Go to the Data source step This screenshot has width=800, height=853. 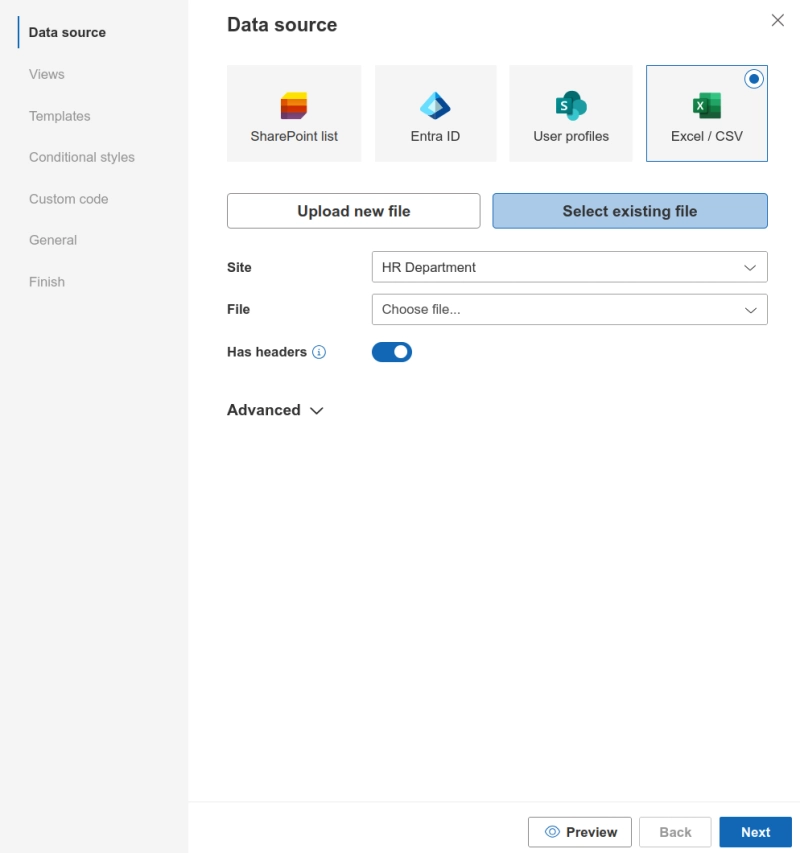pos(67,33)
